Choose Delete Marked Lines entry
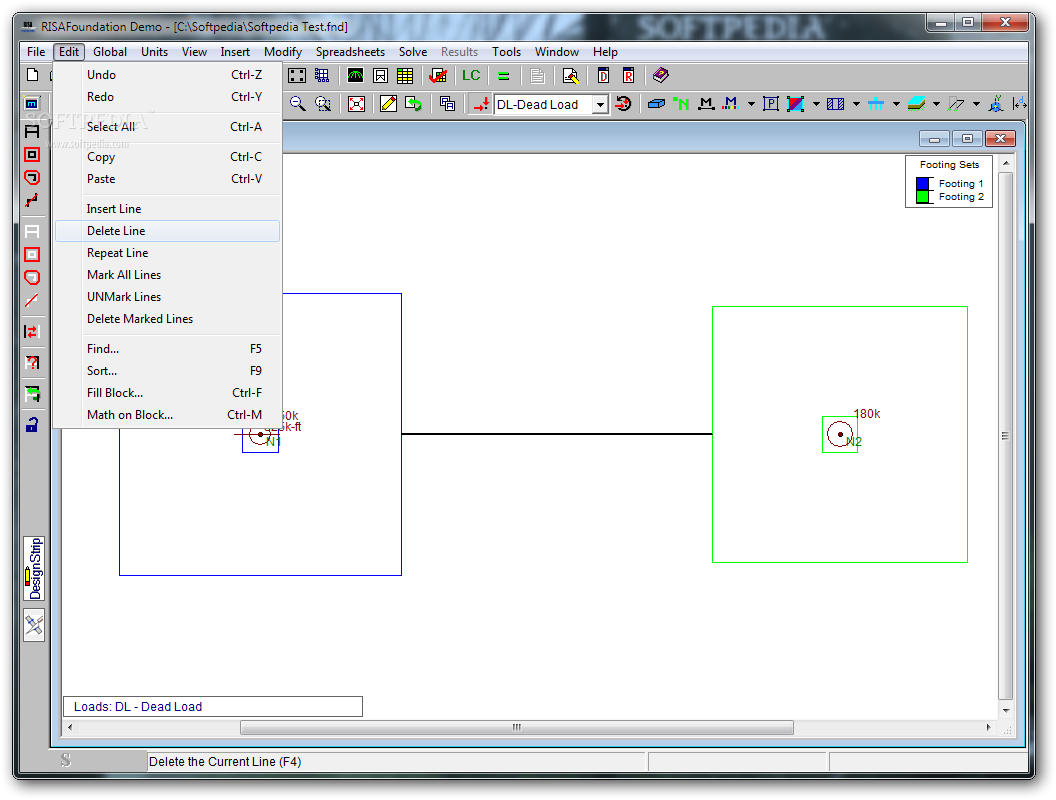 coord(167,319)
